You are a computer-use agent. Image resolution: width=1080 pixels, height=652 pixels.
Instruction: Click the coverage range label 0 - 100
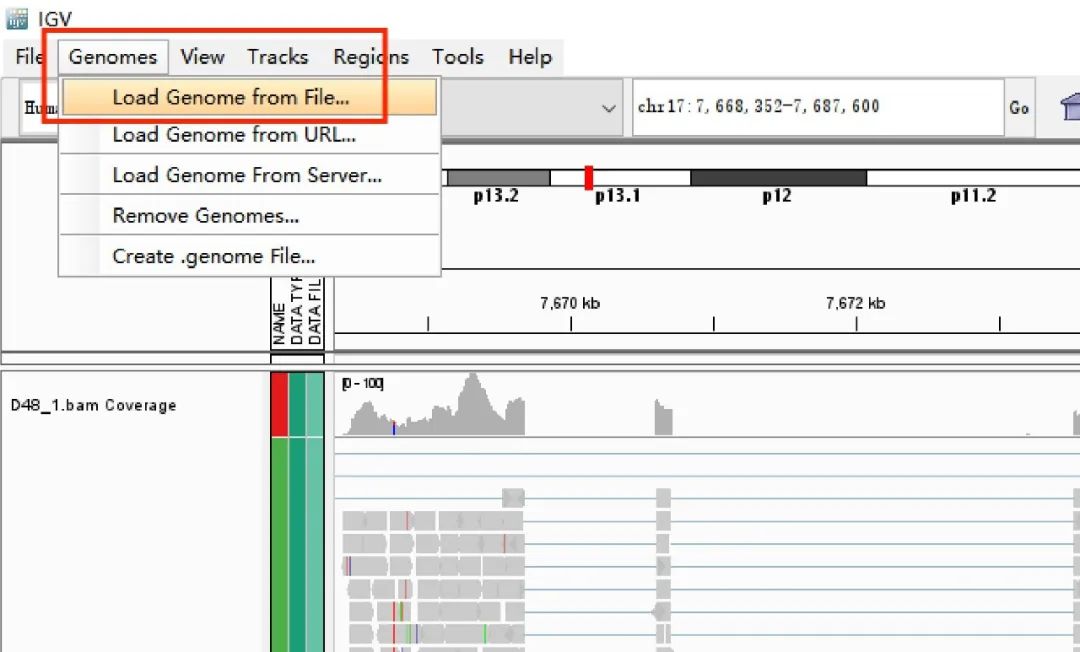coord(362,383)
